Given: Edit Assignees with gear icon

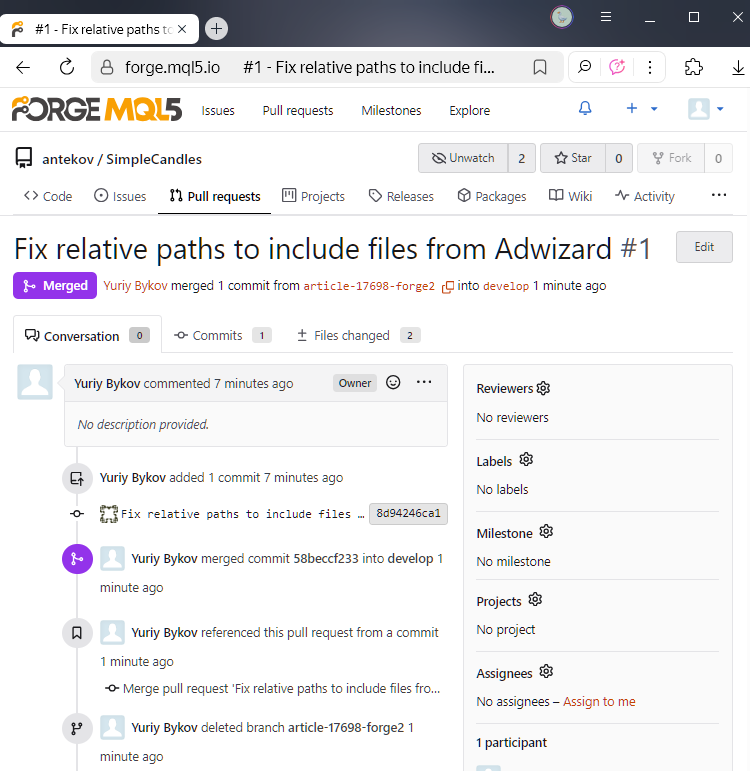Looking at the screenshot, I should (x=546, y=671).
